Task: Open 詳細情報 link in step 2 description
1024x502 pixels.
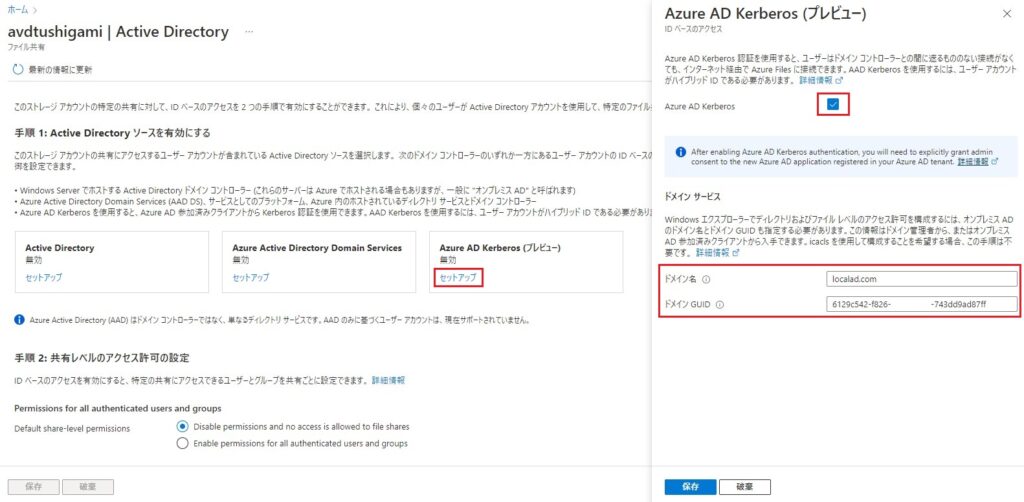Action: pos(388,380)
